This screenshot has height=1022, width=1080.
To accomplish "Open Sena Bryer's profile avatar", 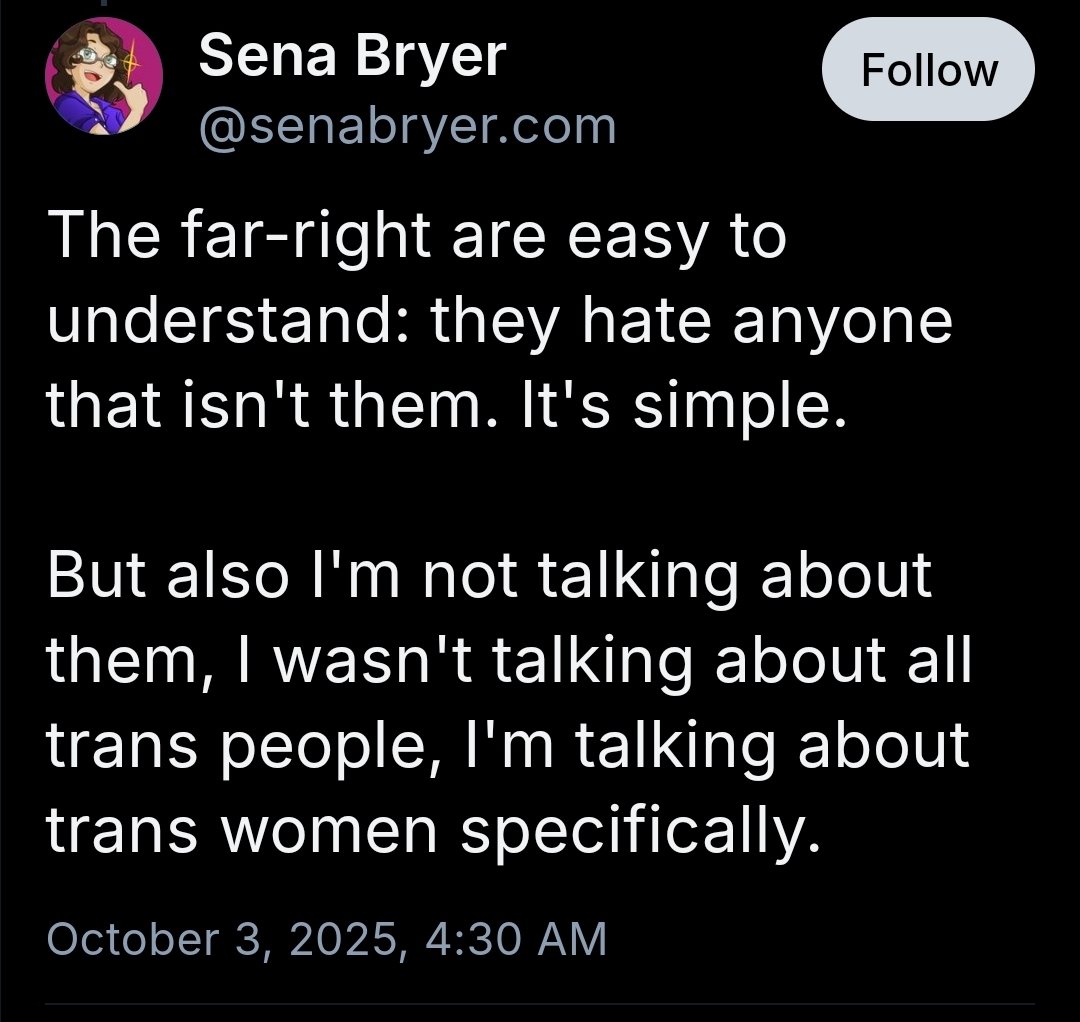I will pos(103,78).
